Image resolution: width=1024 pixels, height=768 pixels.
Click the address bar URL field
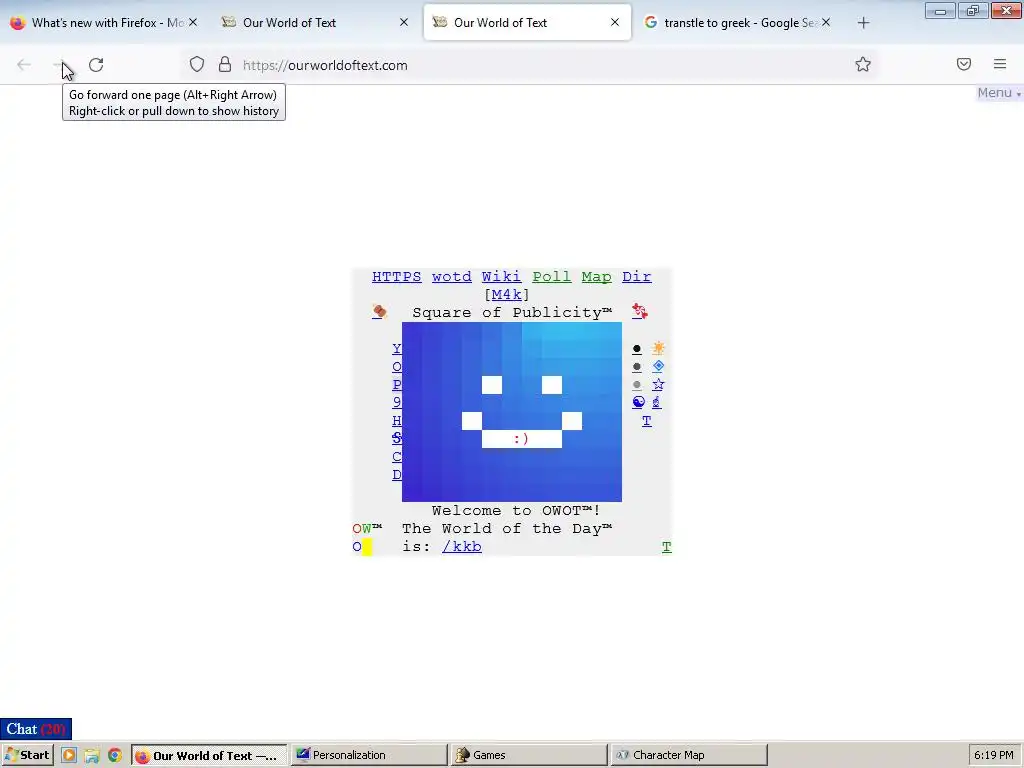coord(529,65)
